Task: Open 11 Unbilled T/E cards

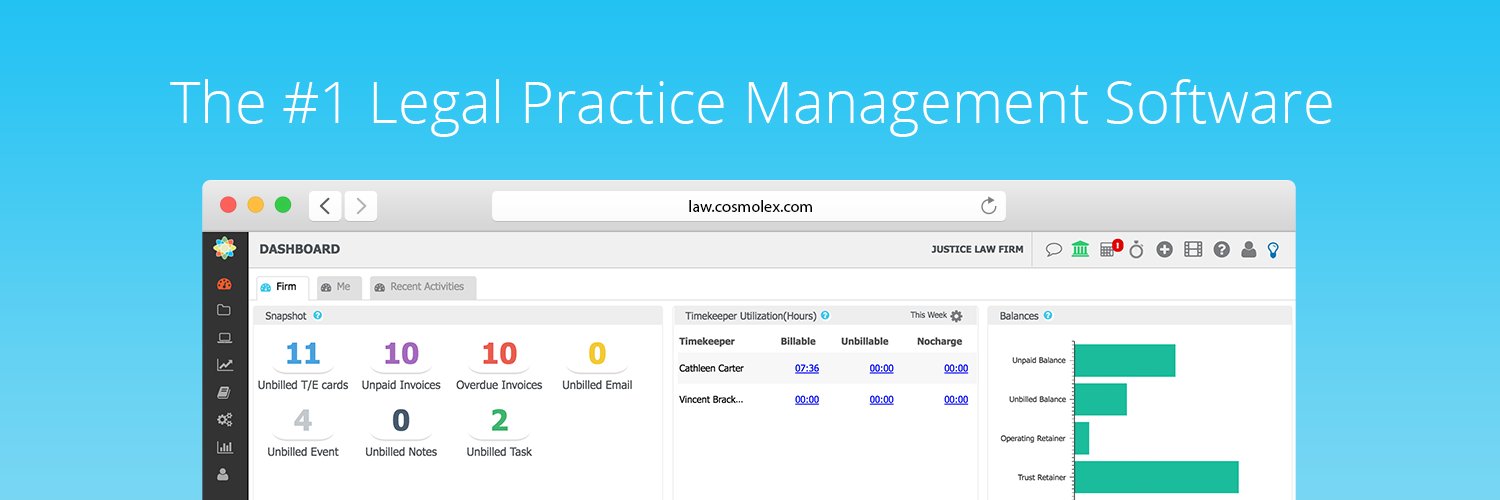Action: (x=303, y=365)
